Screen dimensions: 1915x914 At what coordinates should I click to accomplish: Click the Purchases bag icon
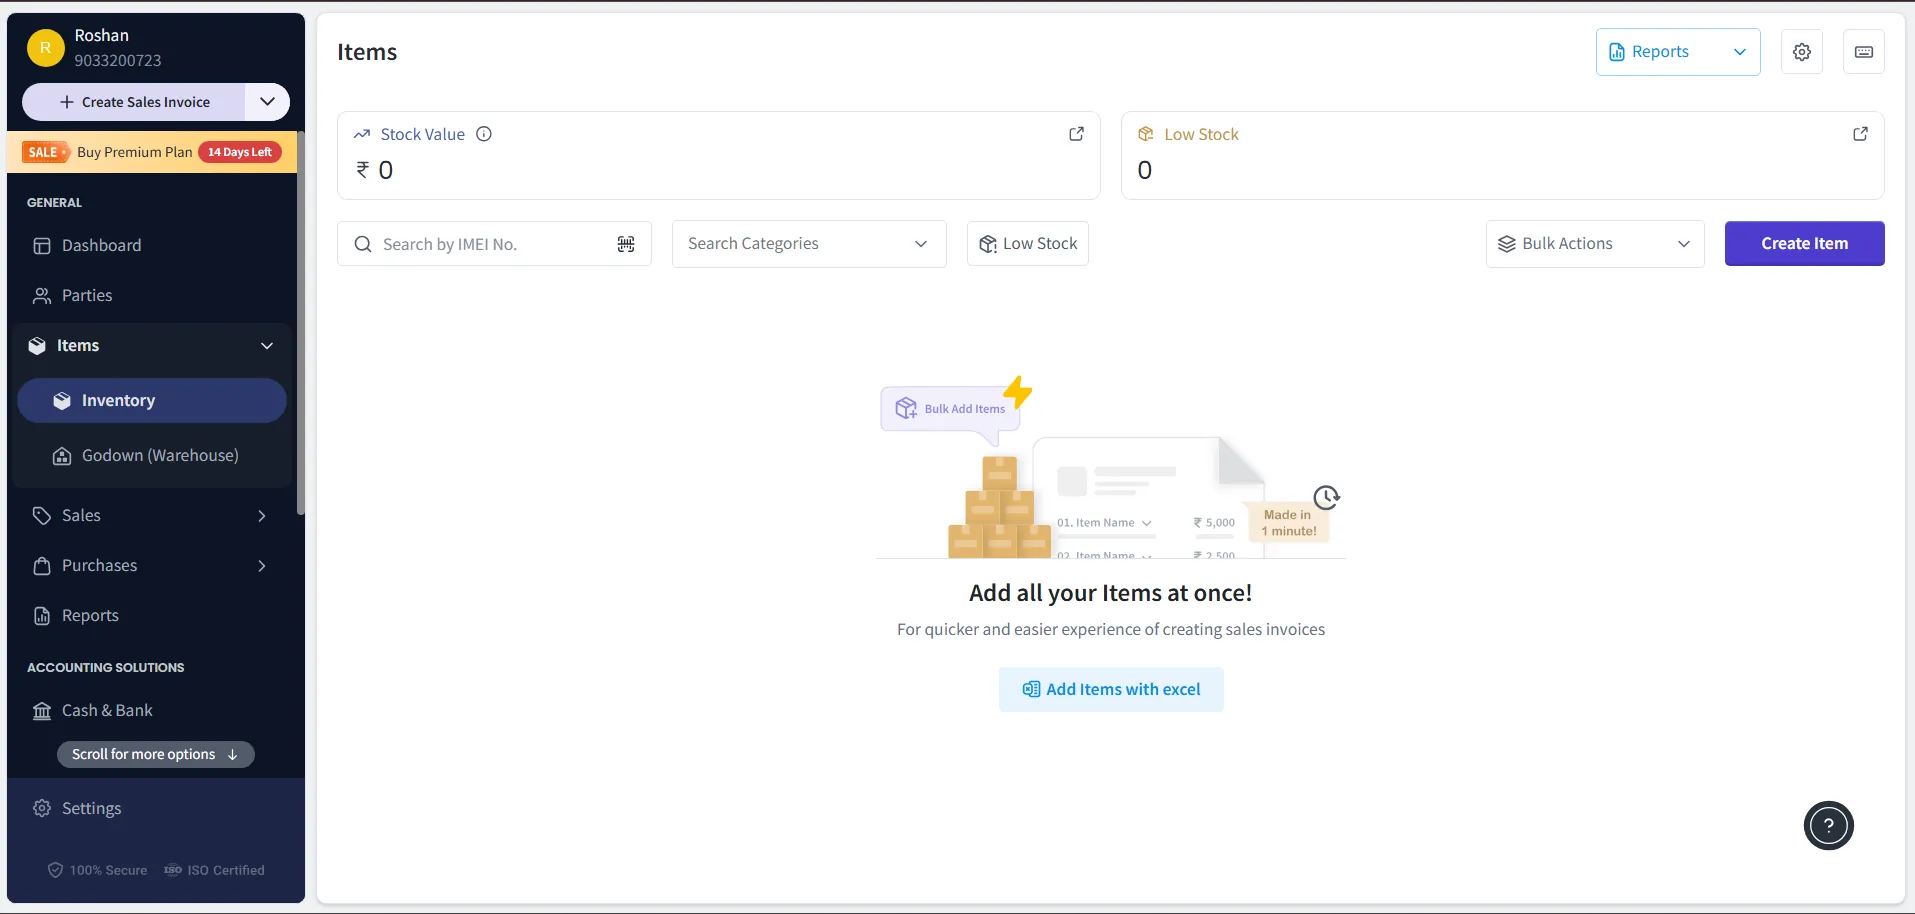pos(42,566)
